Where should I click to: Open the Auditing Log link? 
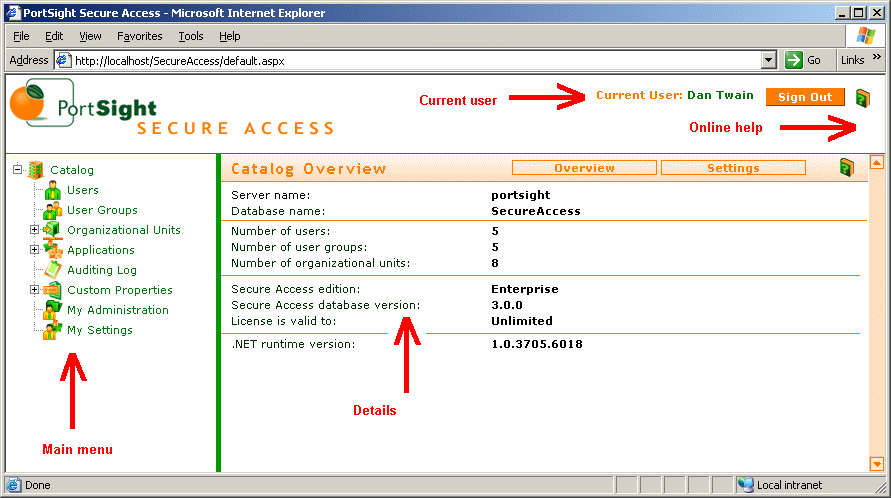[x=102, y=270]
